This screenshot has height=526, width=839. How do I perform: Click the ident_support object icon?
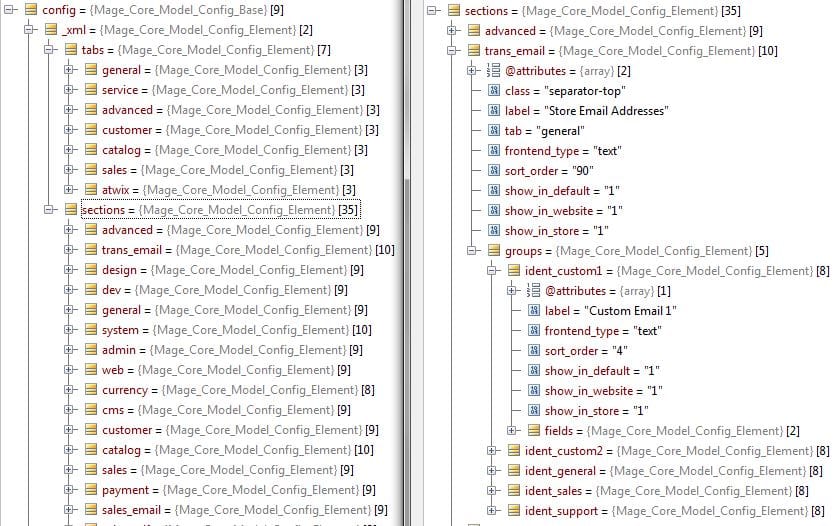click(514, 510)
